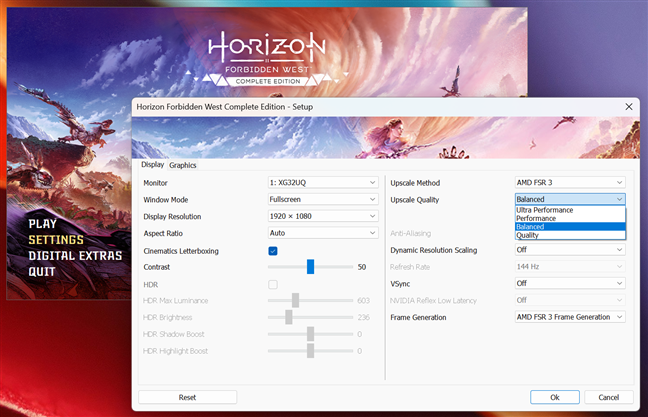The width and height of the screenshot is (648, 417).
Task: Click the HDR Highlight Boost slider handle
Action: [310, 351]
